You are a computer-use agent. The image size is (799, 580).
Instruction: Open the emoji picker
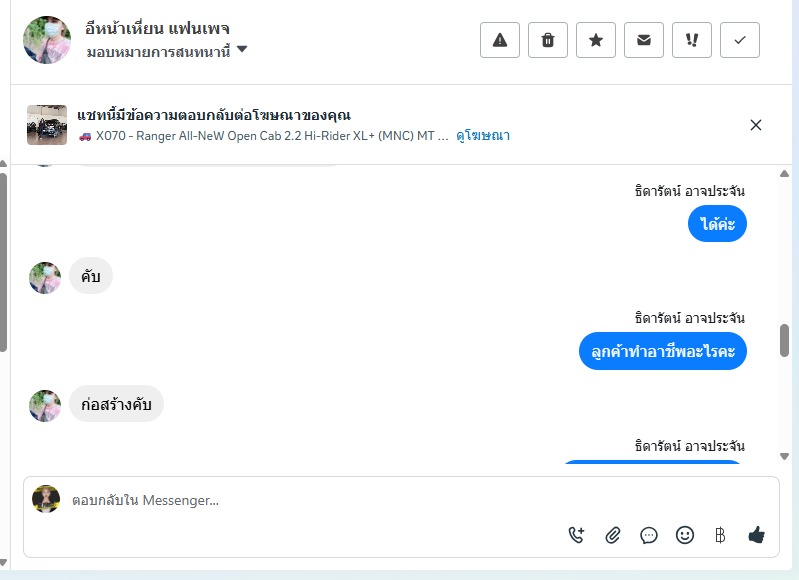[685, 535]
